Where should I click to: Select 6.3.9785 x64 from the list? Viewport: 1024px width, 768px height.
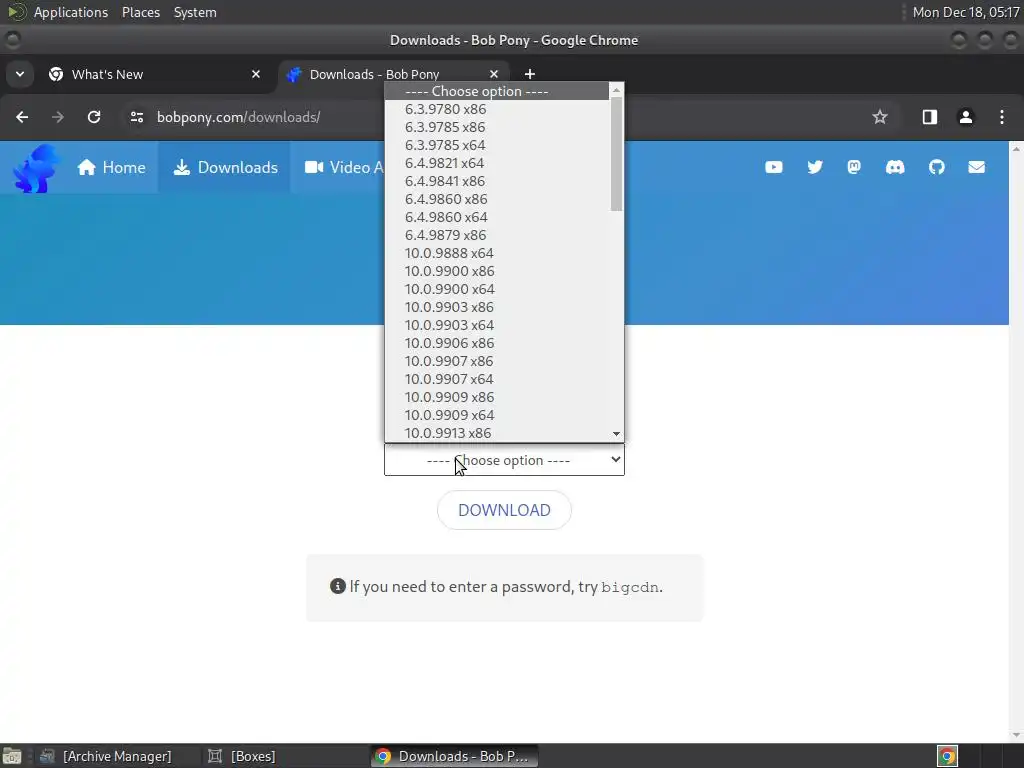pyautogui.click(x=497, y=145)
